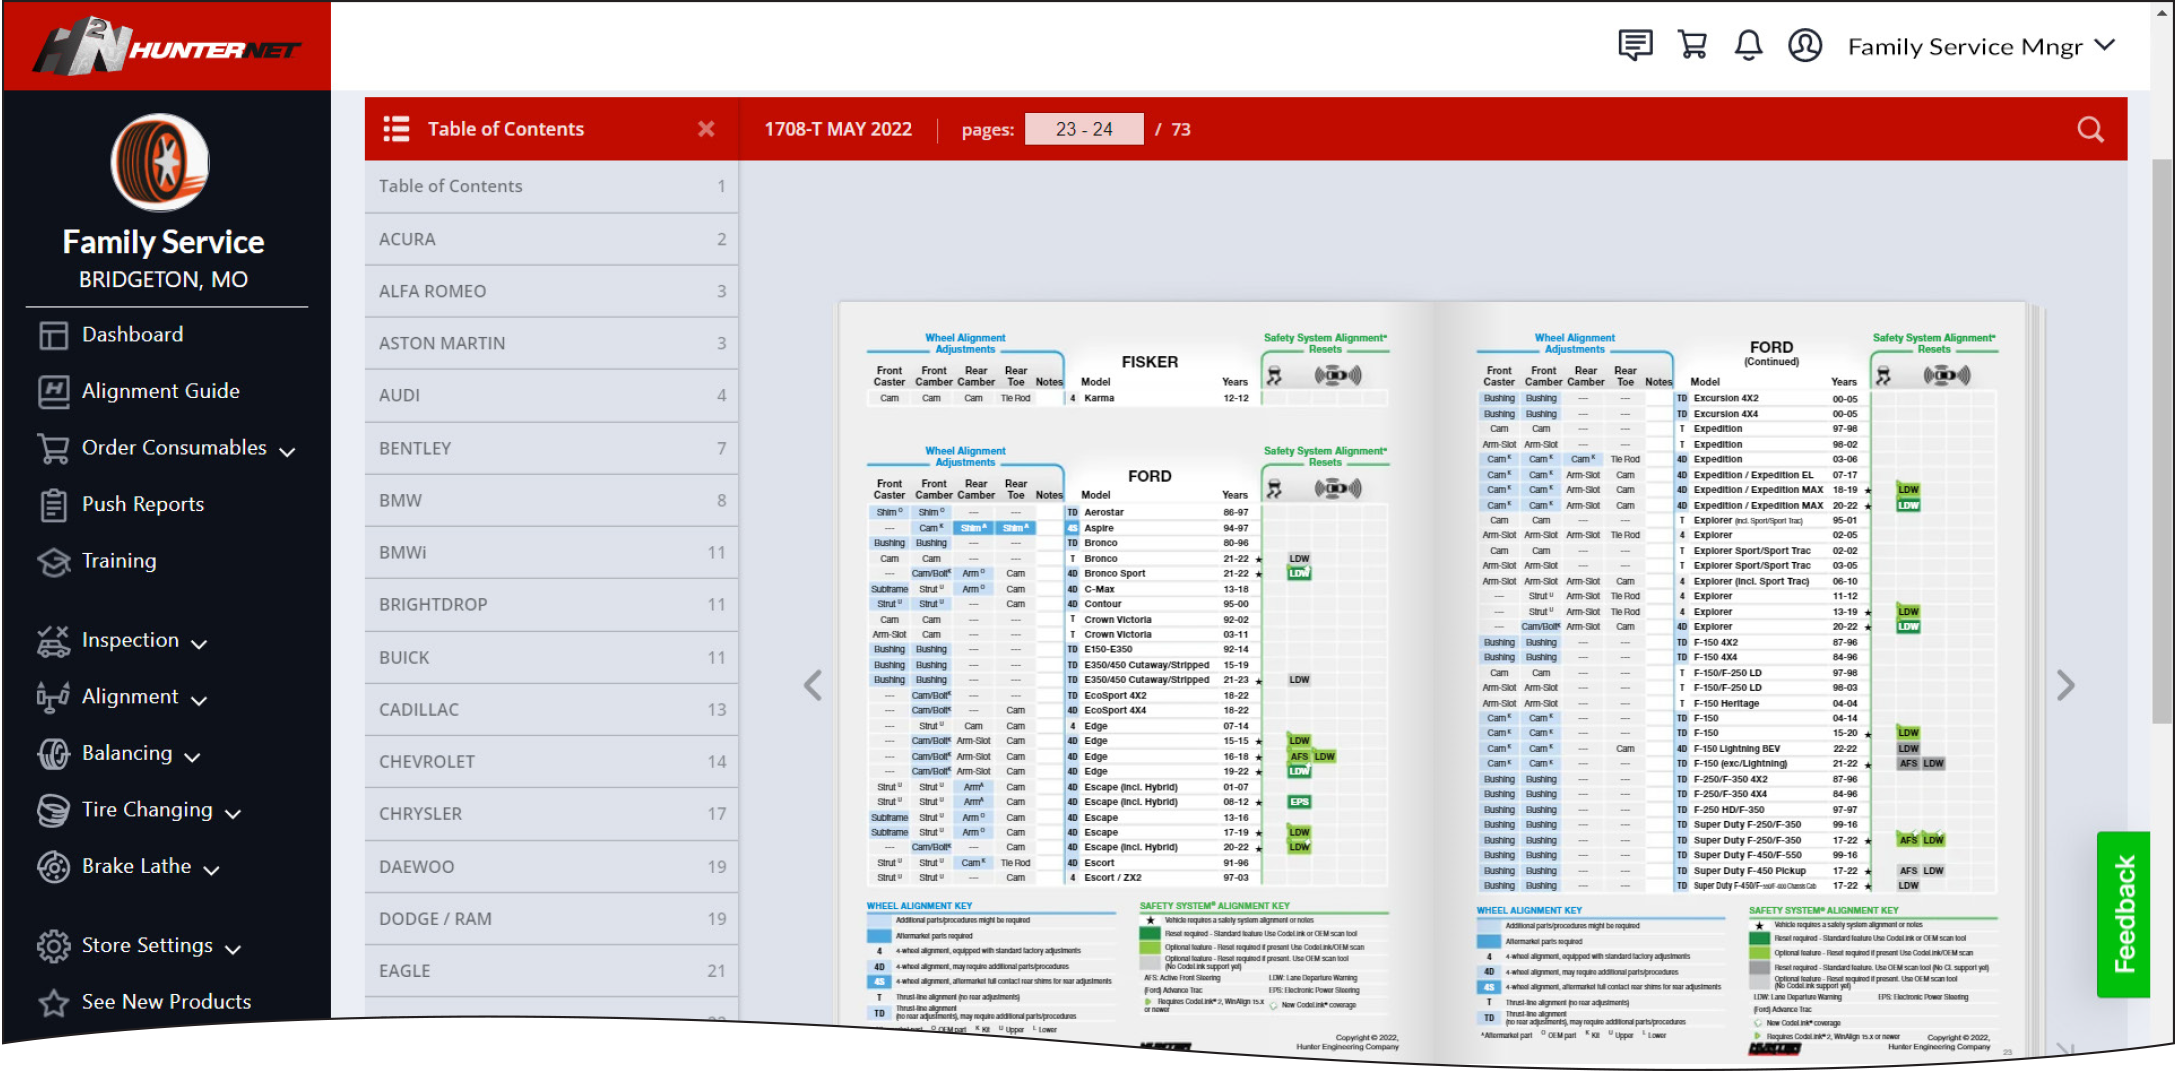
Task: Click the green Feedback button
Action: [x=2123, y=914]
